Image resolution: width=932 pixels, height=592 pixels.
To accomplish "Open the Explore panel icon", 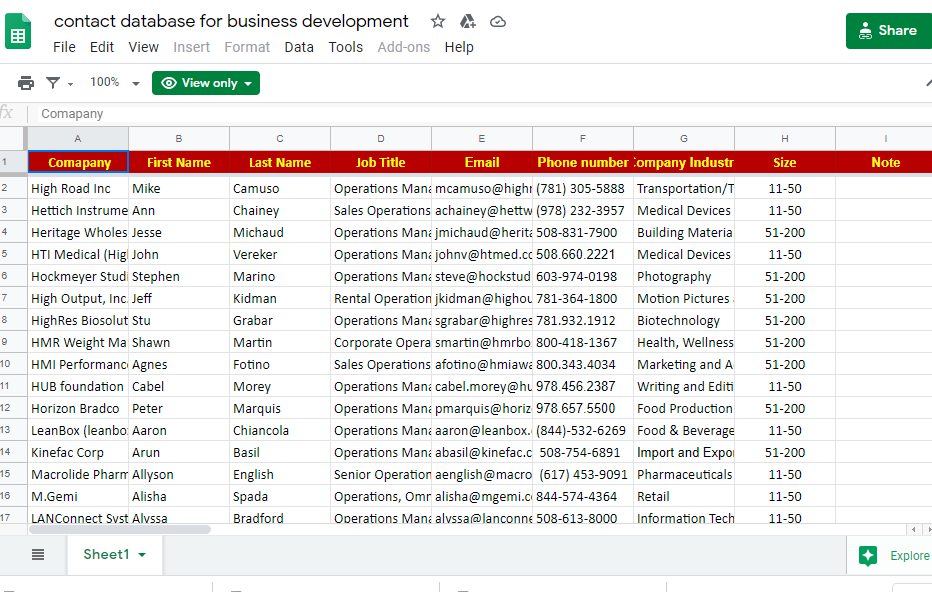I will (x=866, y=555).
